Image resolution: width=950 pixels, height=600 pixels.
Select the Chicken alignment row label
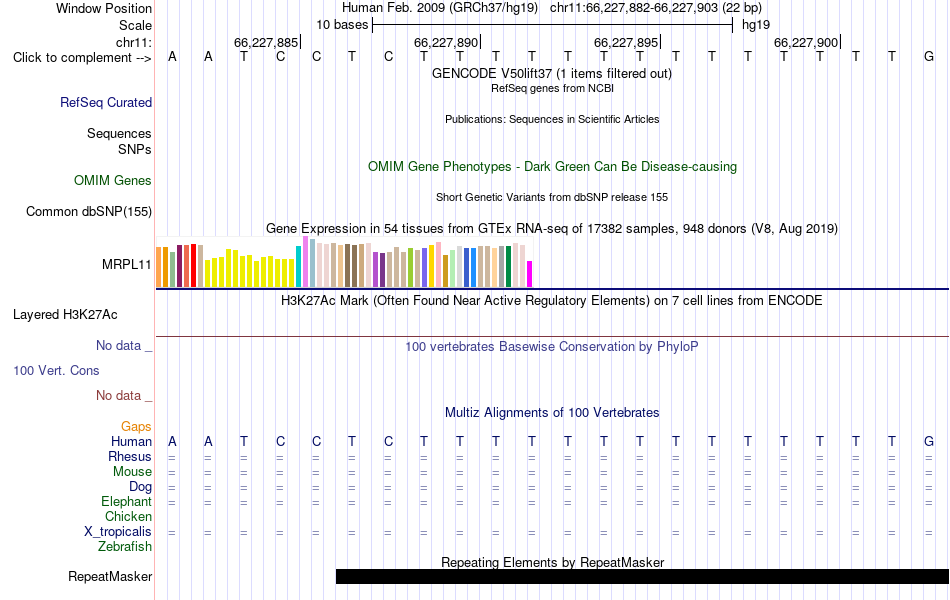coord(128,516)
